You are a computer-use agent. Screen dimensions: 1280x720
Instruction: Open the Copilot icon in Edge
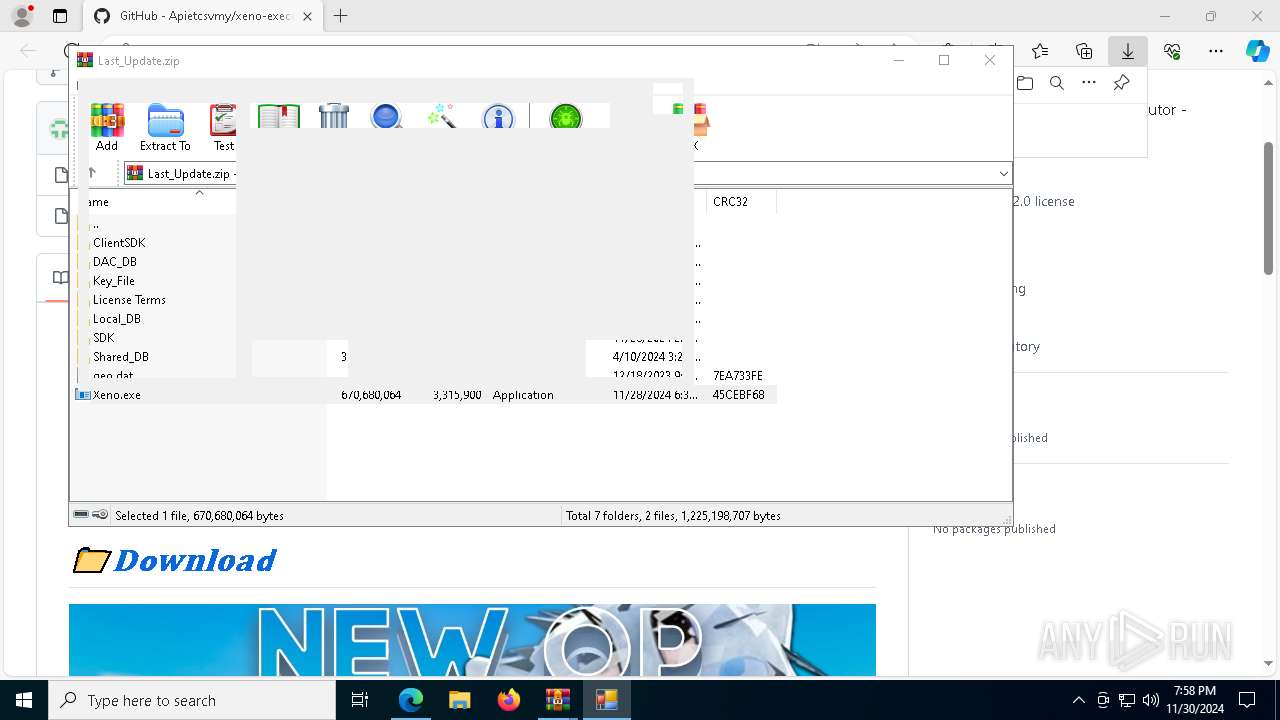pos(1258,51)
